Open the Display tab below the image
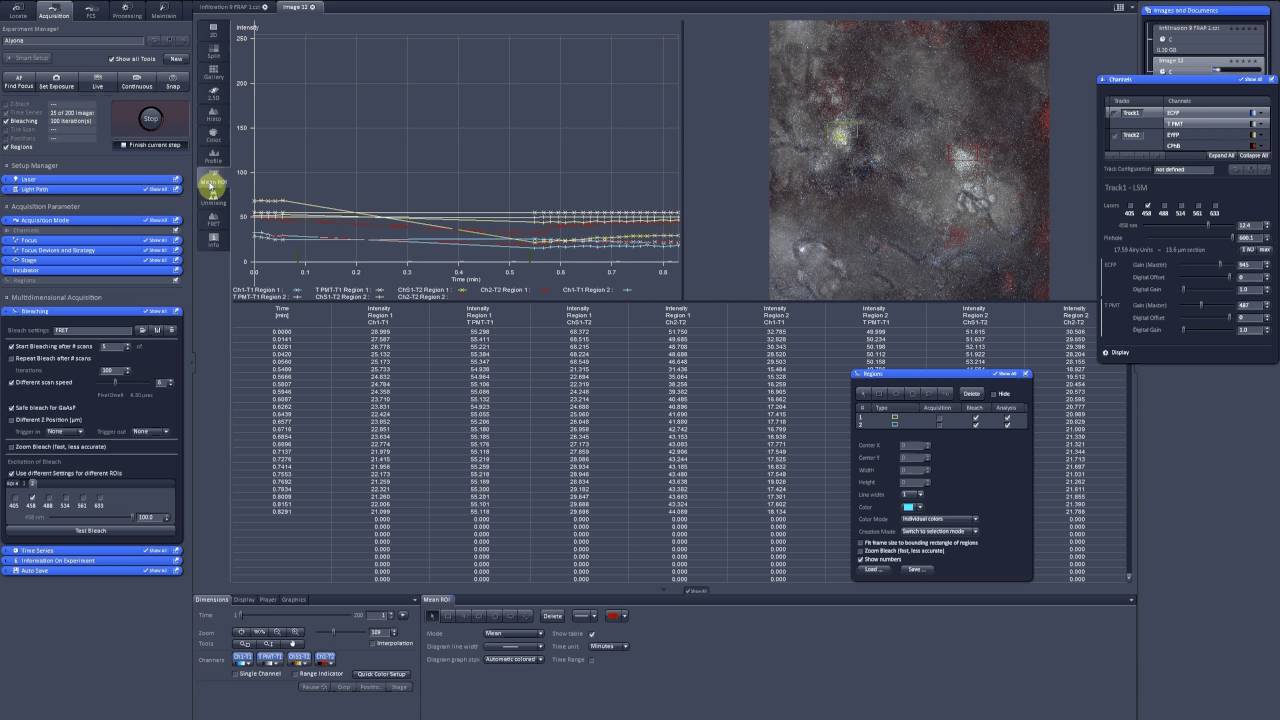Viewport: 1280px width, 720px height. tap(244, 600)
